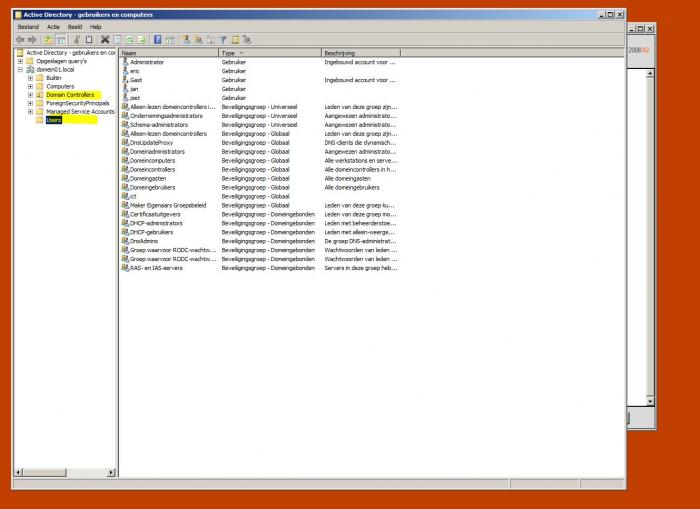Select domein01.local domain node

pos(55,70)
